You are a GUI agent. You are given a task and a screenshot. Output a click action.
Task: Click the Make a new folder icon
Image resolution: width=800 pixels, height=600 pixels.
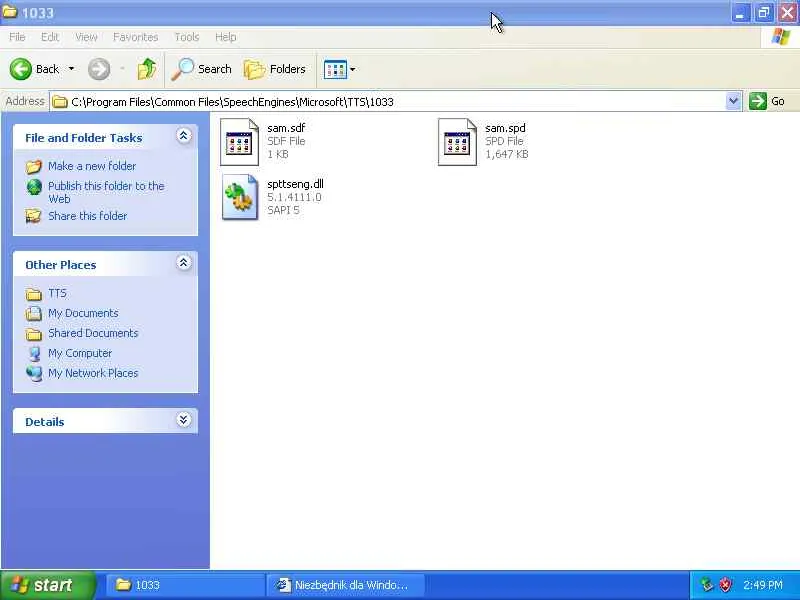(x=34, y=166)
